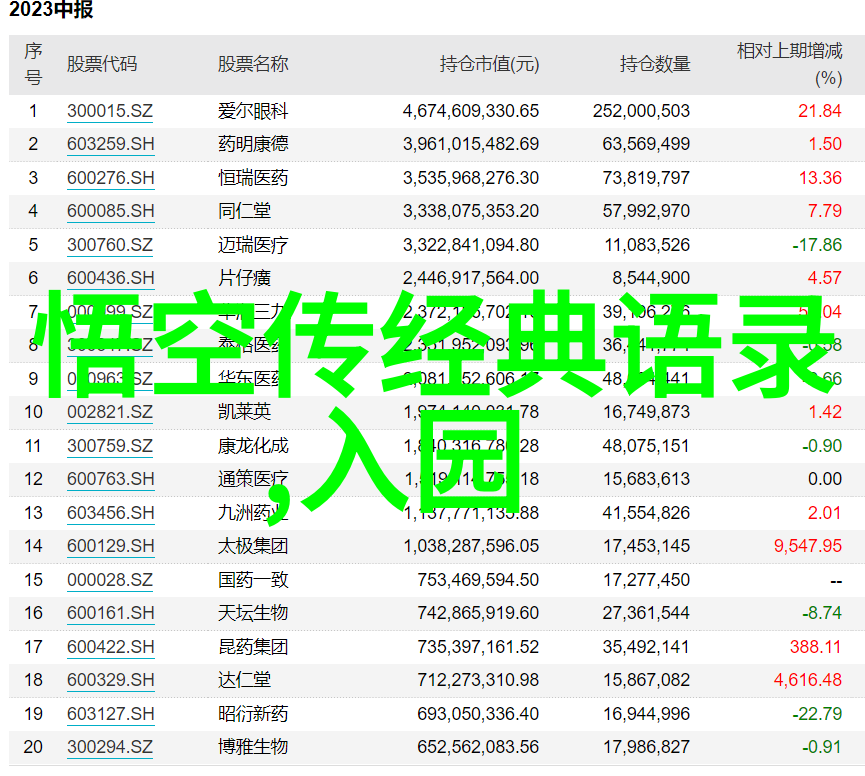The width and height of the screenshot is (865, 776).
Task: Click change value -22.79
Action: pyautogui.click(x=817, y=714)
